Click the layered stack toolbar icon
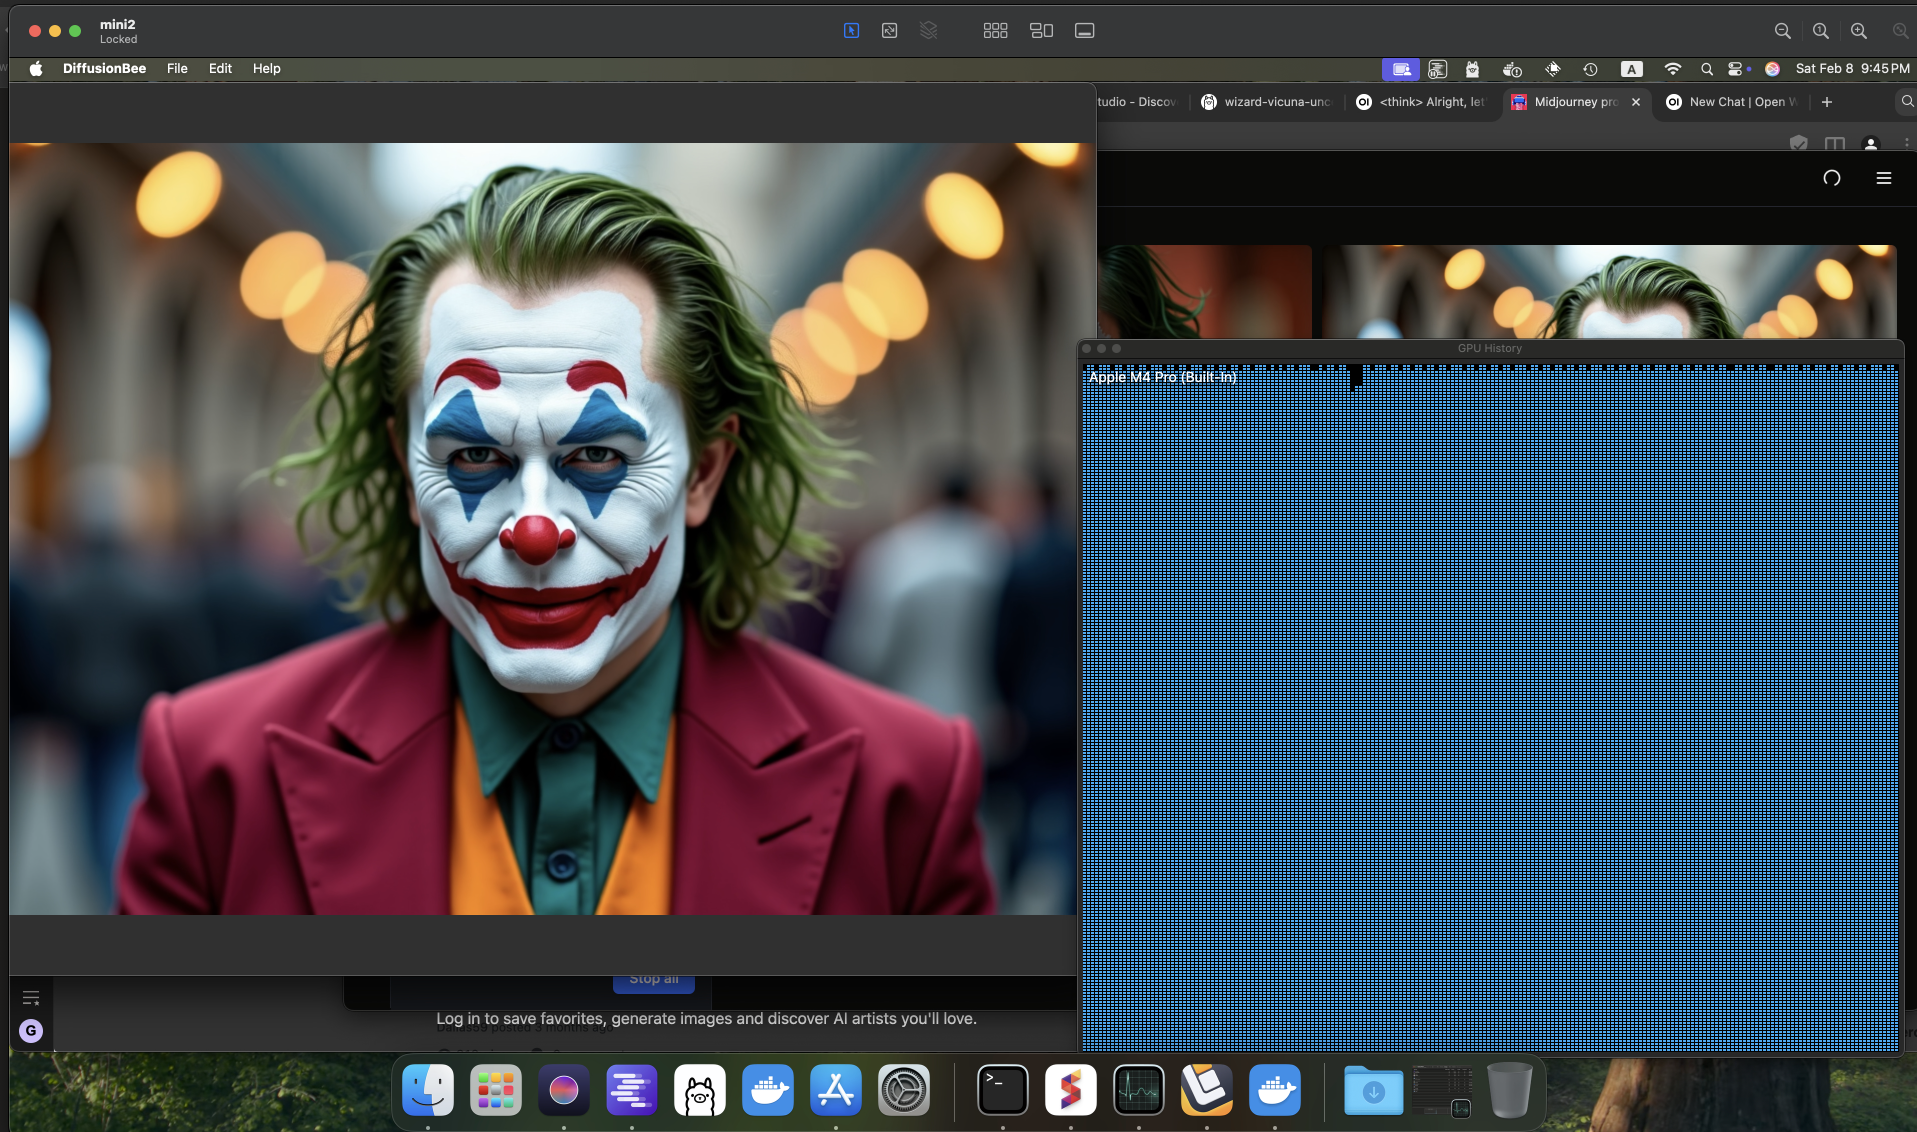 click(929, 31)
